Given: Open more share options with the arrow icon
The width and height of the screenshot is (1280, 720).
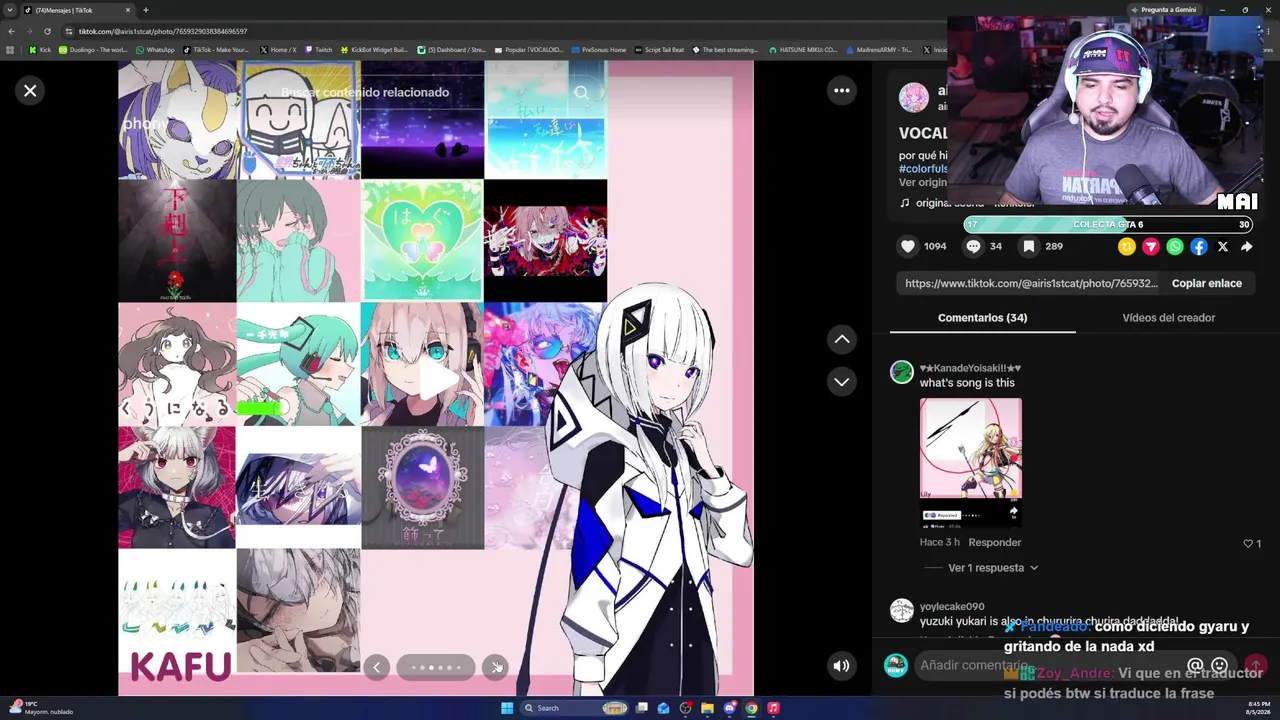Looking at the screenshot, I should tap(1246, 247).
